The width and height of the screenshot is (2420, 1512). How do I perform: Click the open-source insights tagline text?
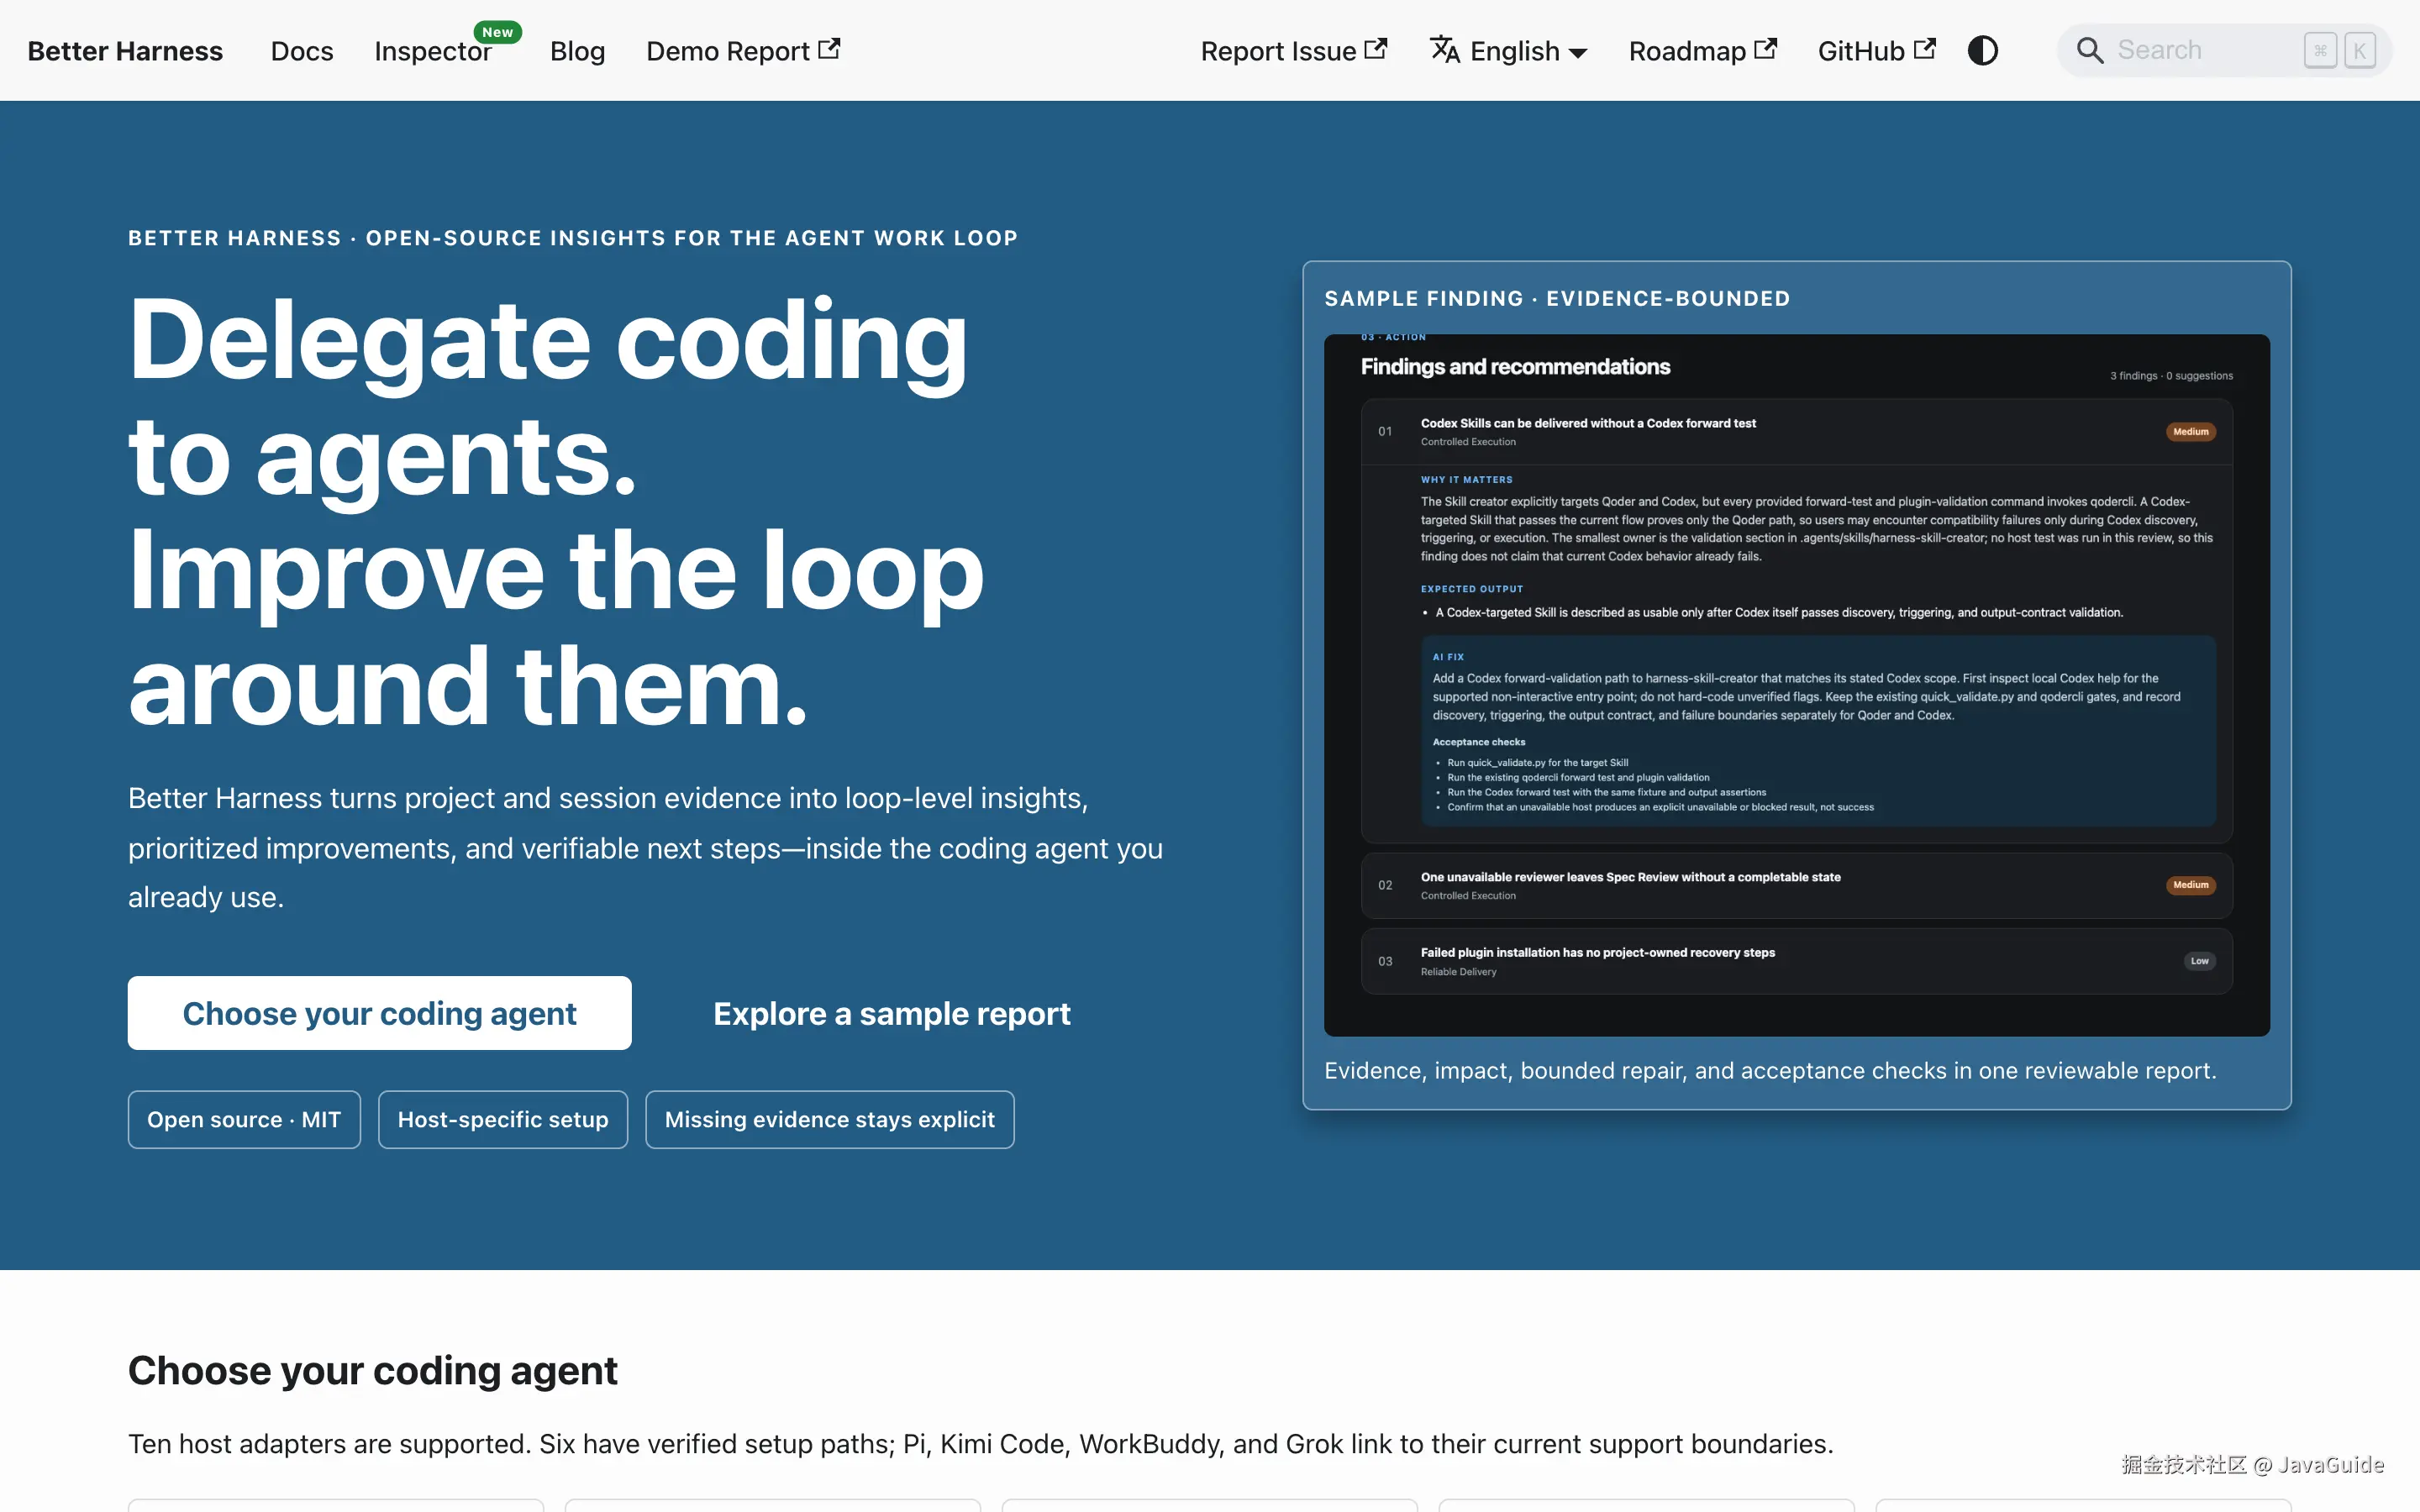tap(573, 238)
